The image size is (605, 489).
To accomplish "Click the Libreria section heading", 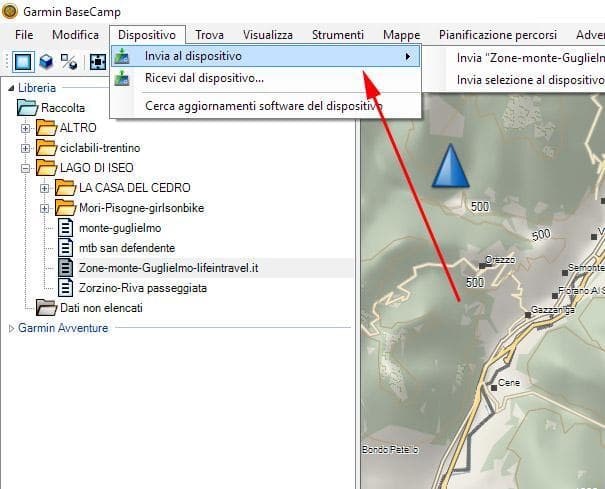I will coord(37,88).
